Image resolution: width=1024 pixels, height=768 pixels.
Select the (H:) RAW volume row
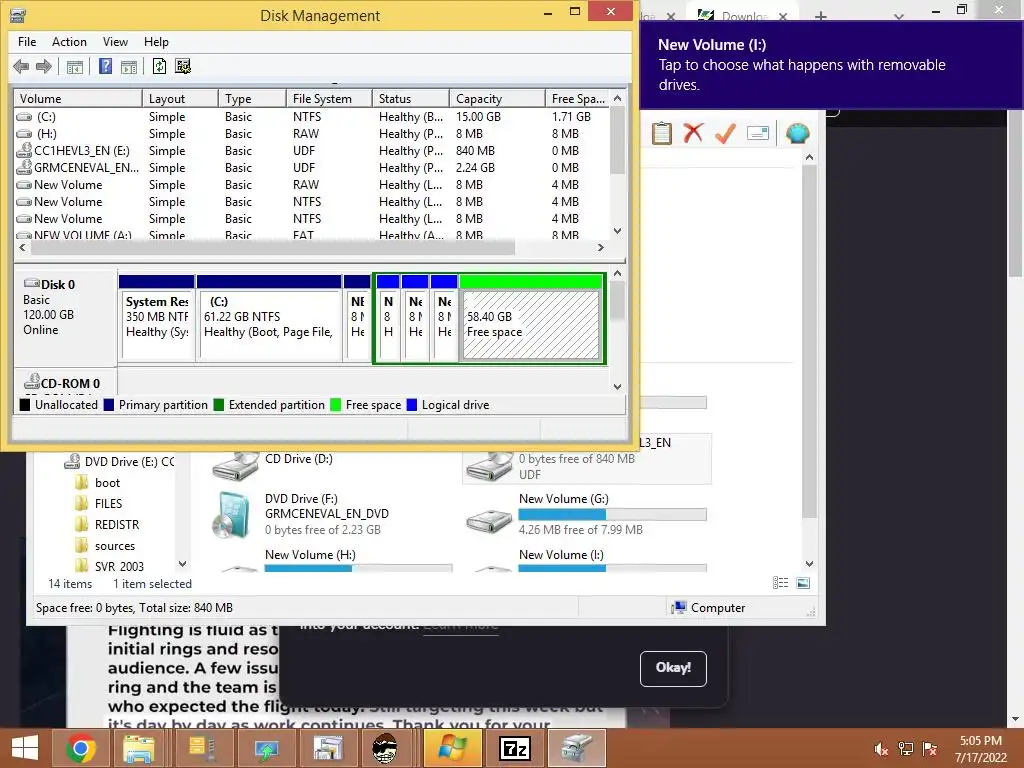(x=312, y=134)
